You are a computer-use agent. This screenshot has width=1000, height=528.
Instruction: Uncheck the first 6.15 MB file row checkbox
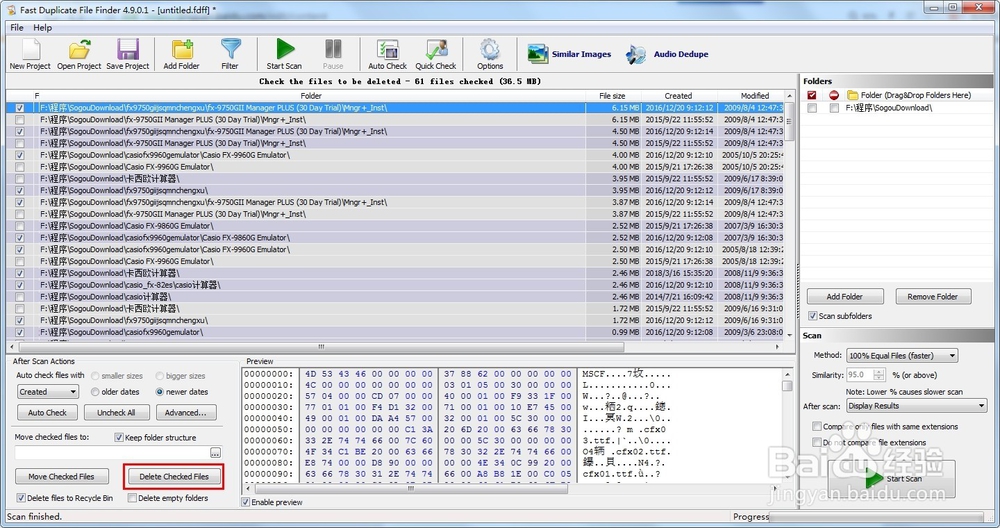point(20,108)
